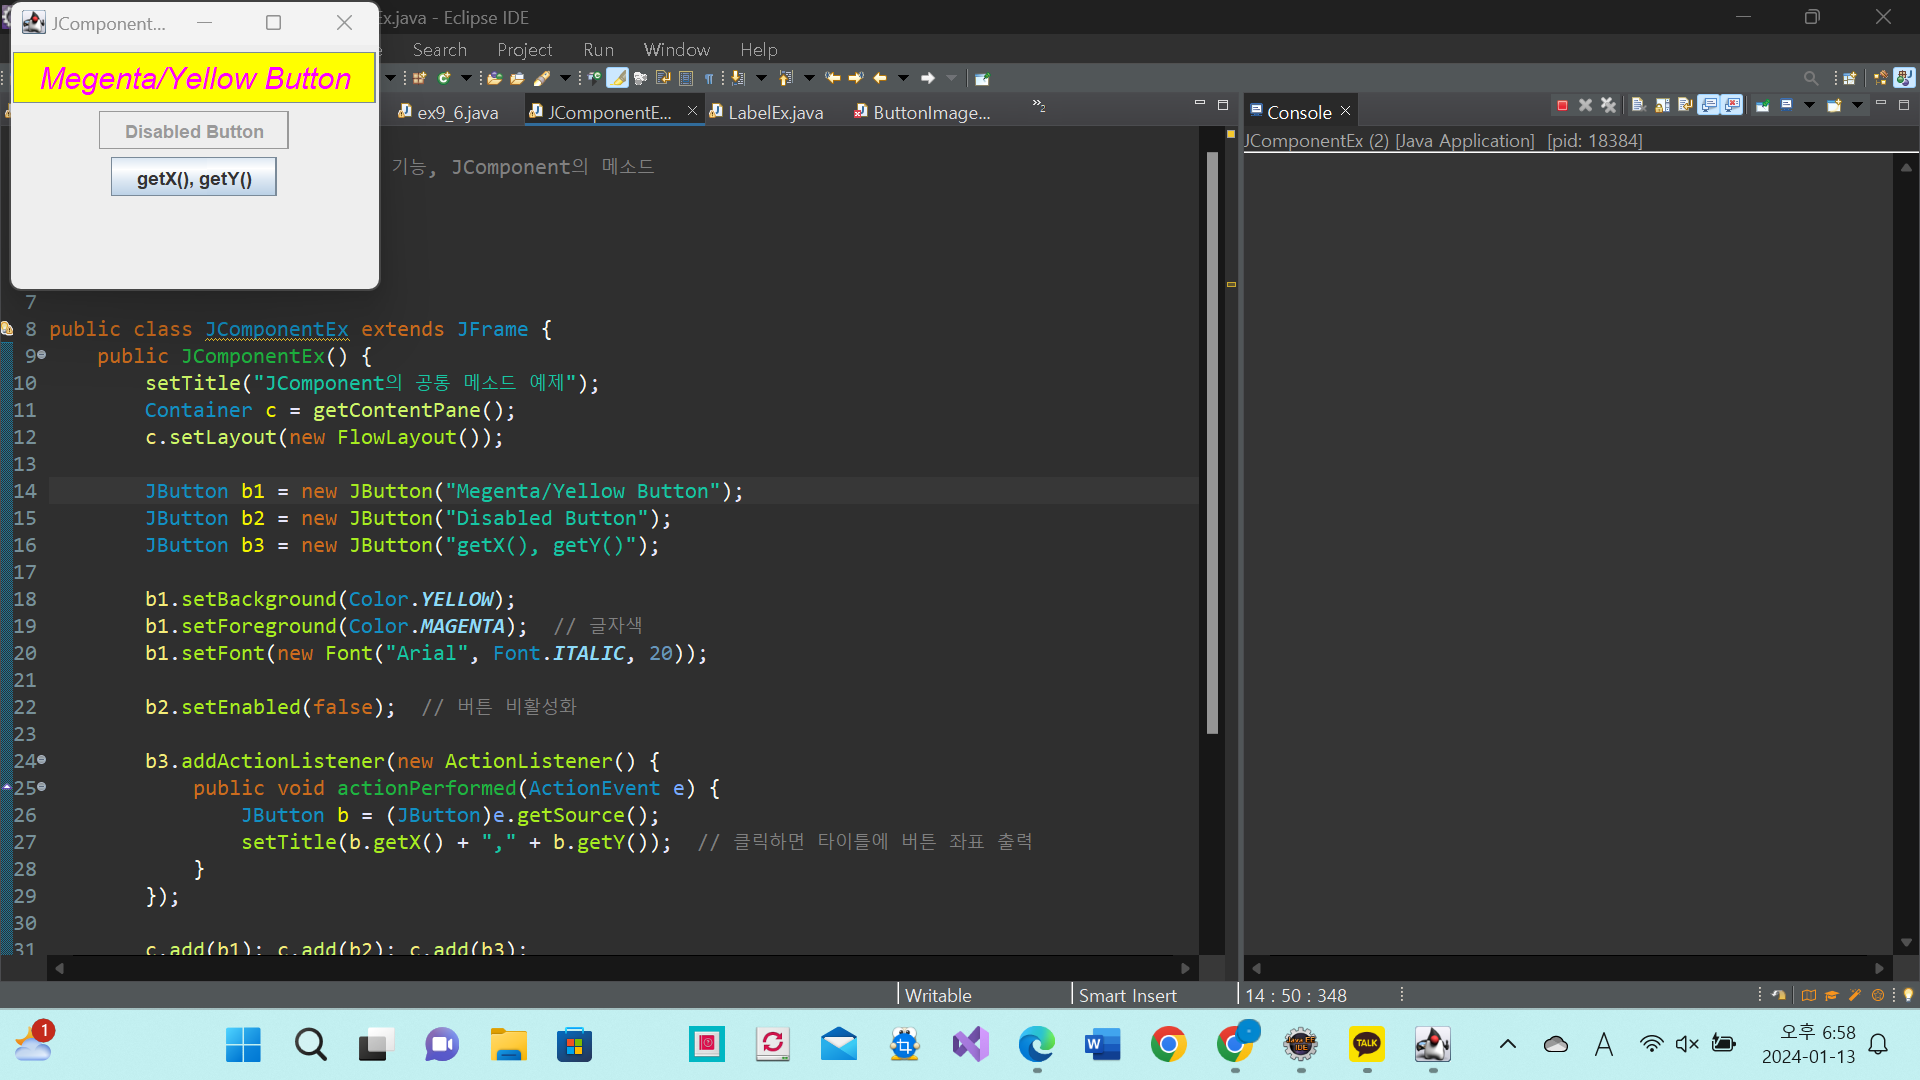Click Next Annotation arrow icon
This screenshot has height=1080, width=1920.
click(x=738, y=78)
